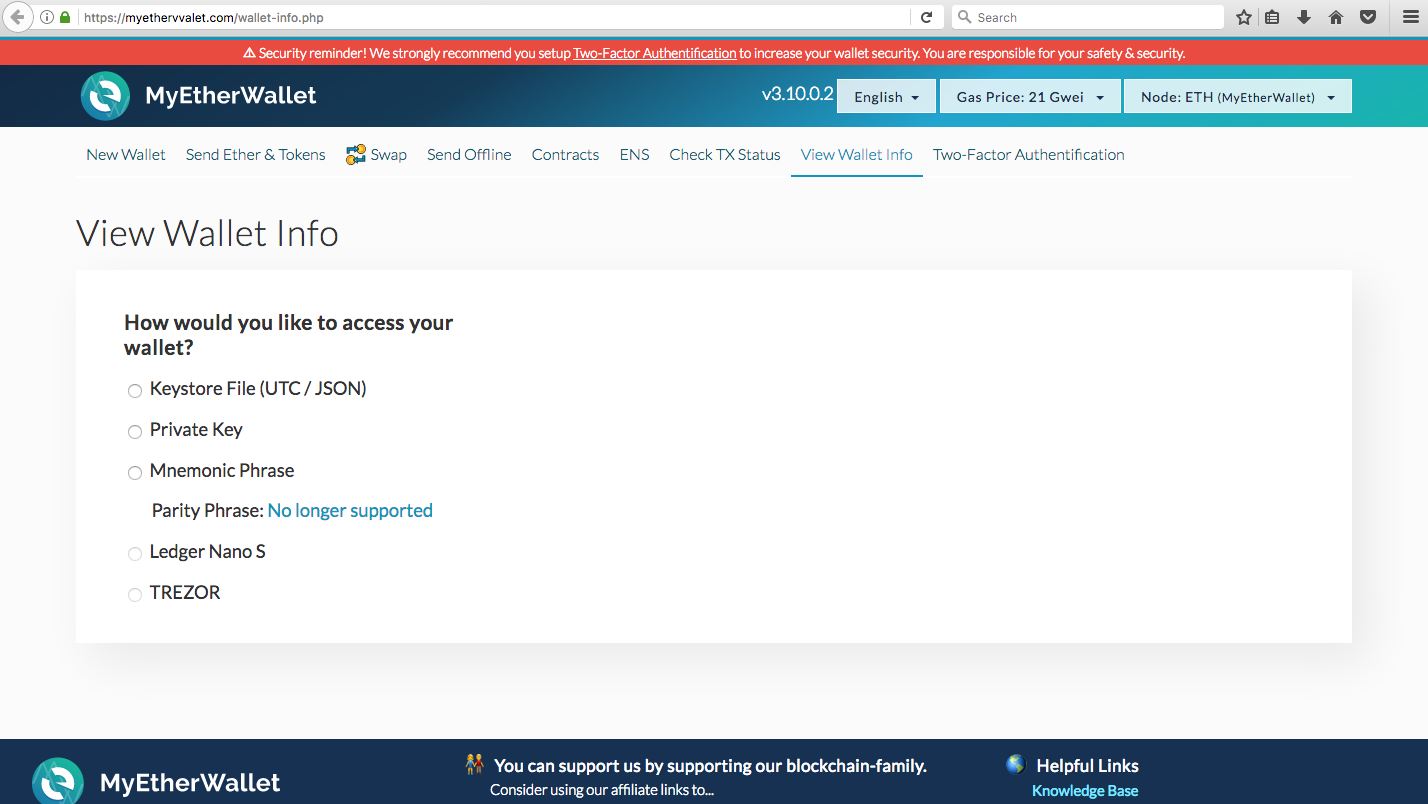Open the English language dropdown
The width and height of the screenshot is (1428, 804).
[x=886, y=97]
